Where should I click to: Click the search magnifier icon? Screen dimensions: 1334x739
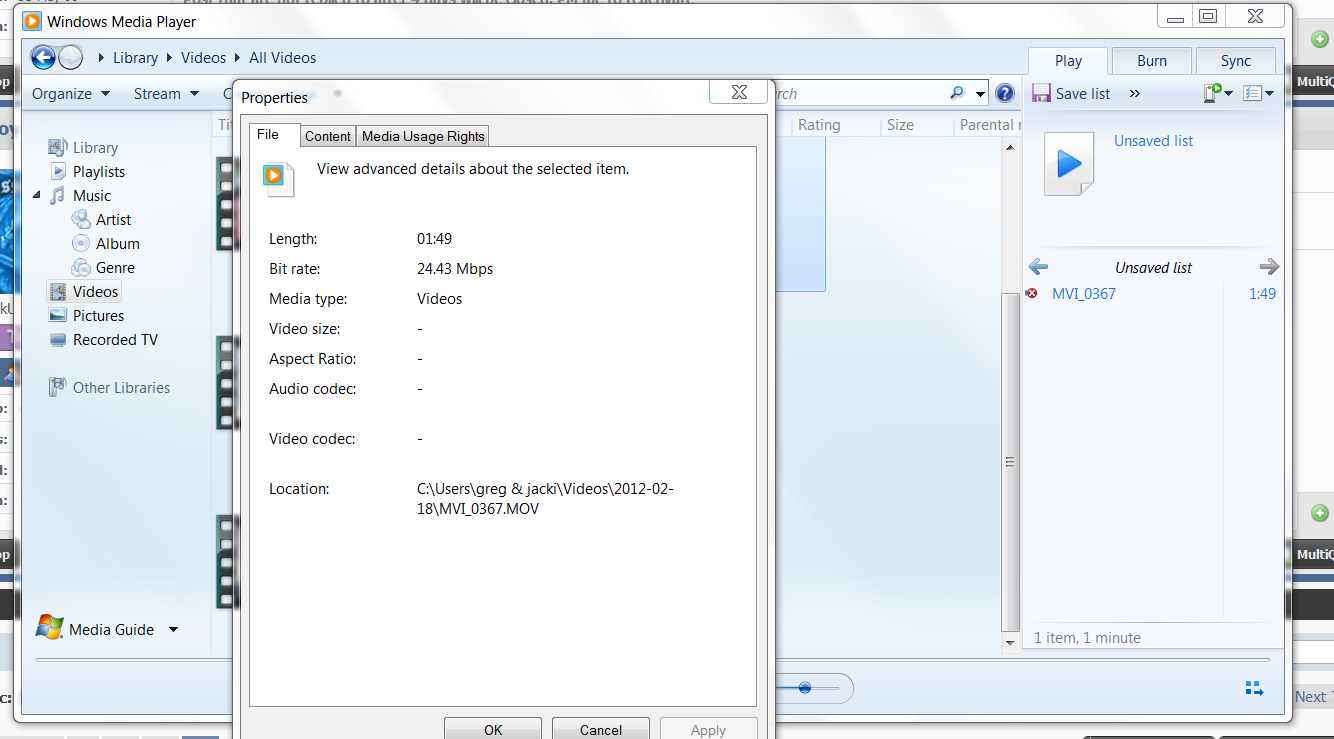click(957, 93)
